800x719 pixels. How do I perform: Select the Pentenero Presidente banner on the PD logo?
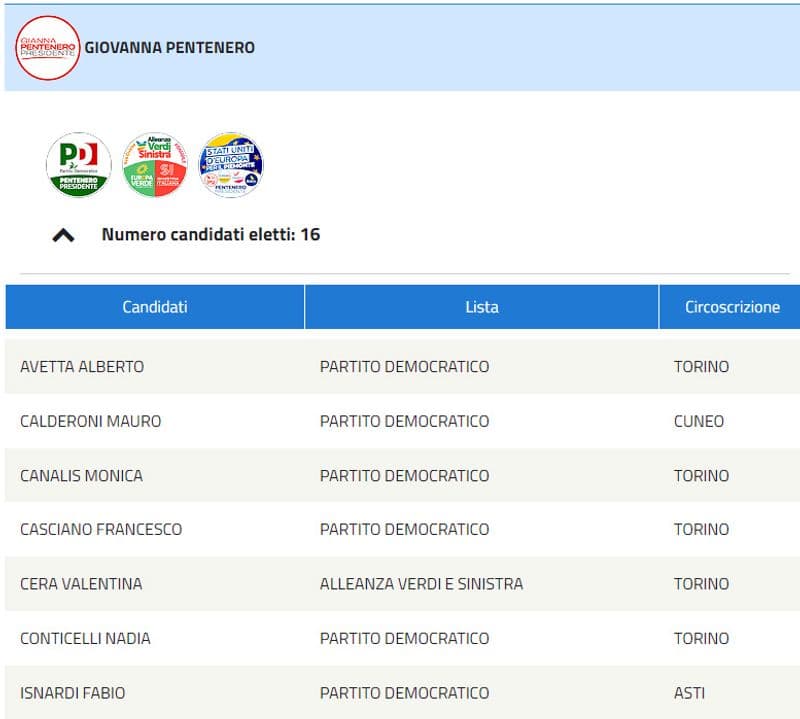pos(80,184)
